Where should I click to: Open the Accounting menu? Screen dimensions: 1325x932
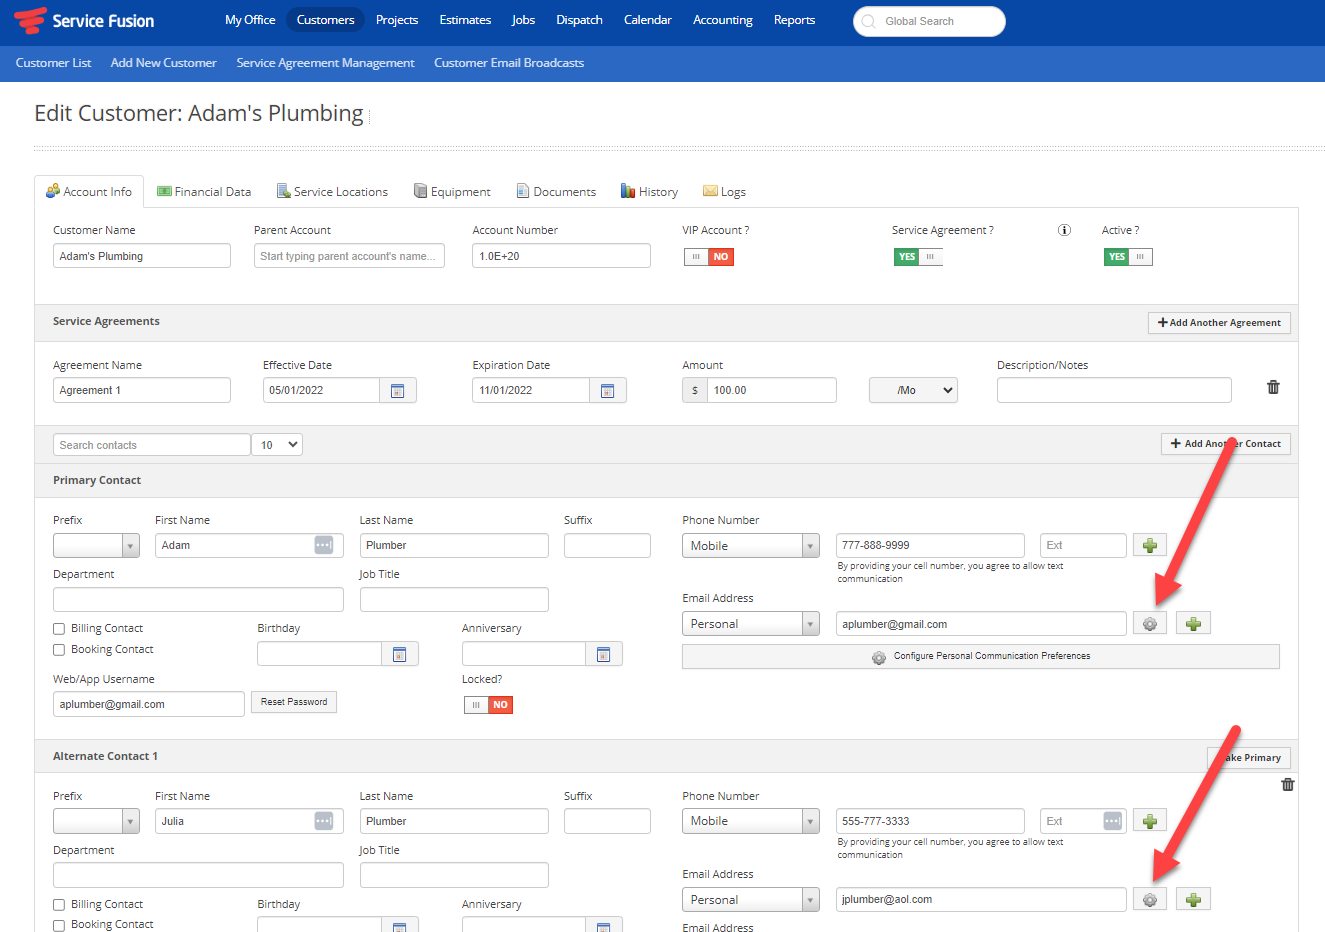723,20
